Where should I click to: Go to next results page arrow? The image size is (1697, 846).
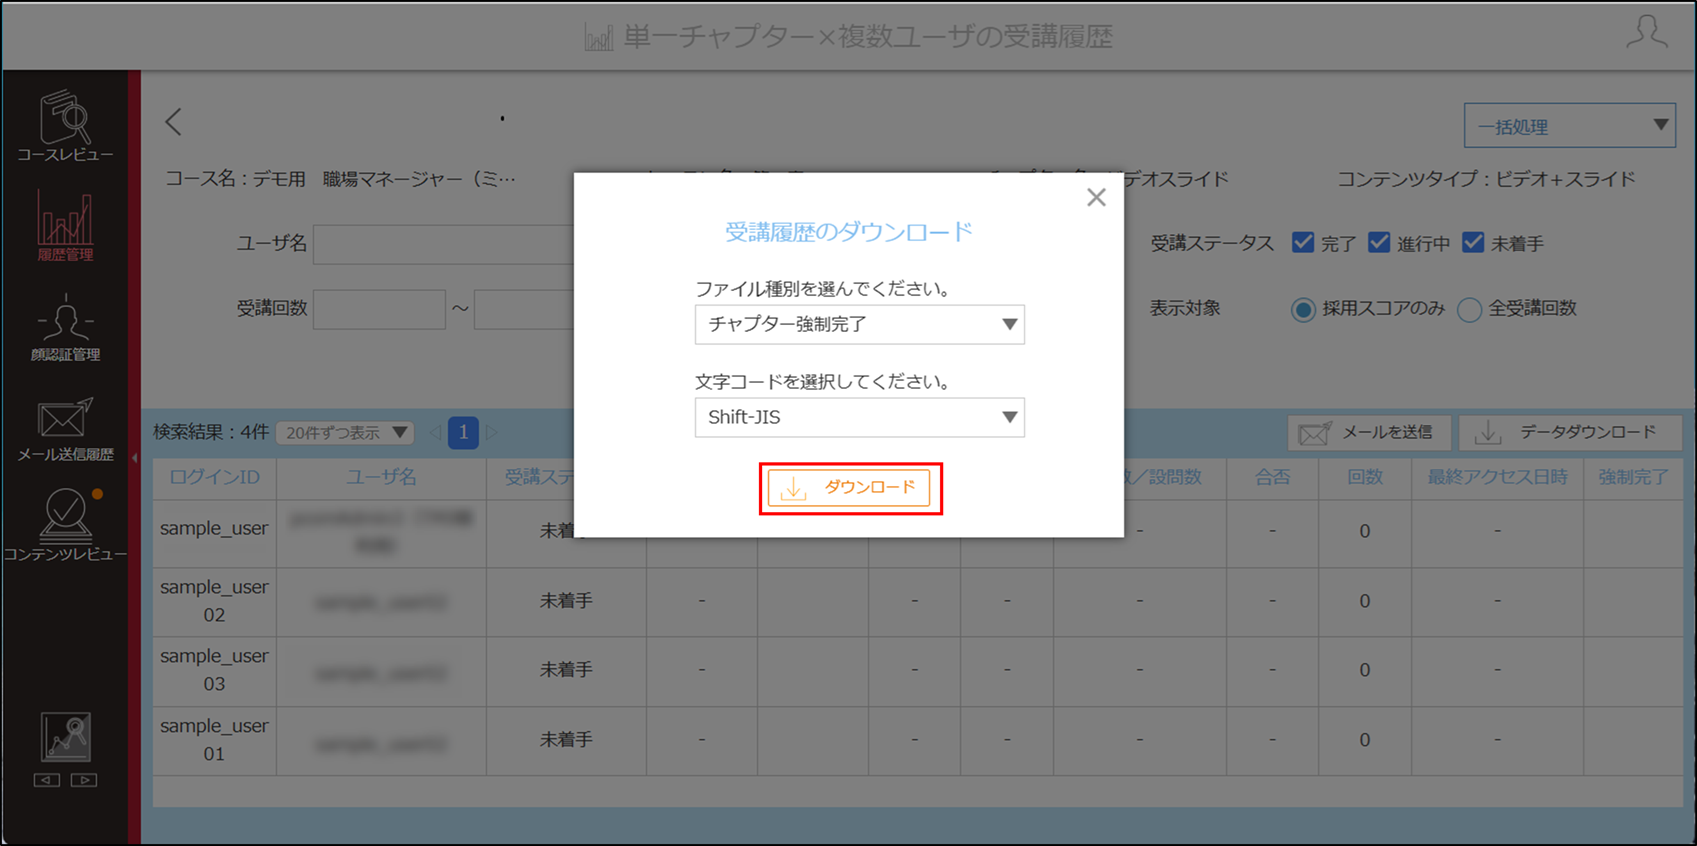point(492,433)
